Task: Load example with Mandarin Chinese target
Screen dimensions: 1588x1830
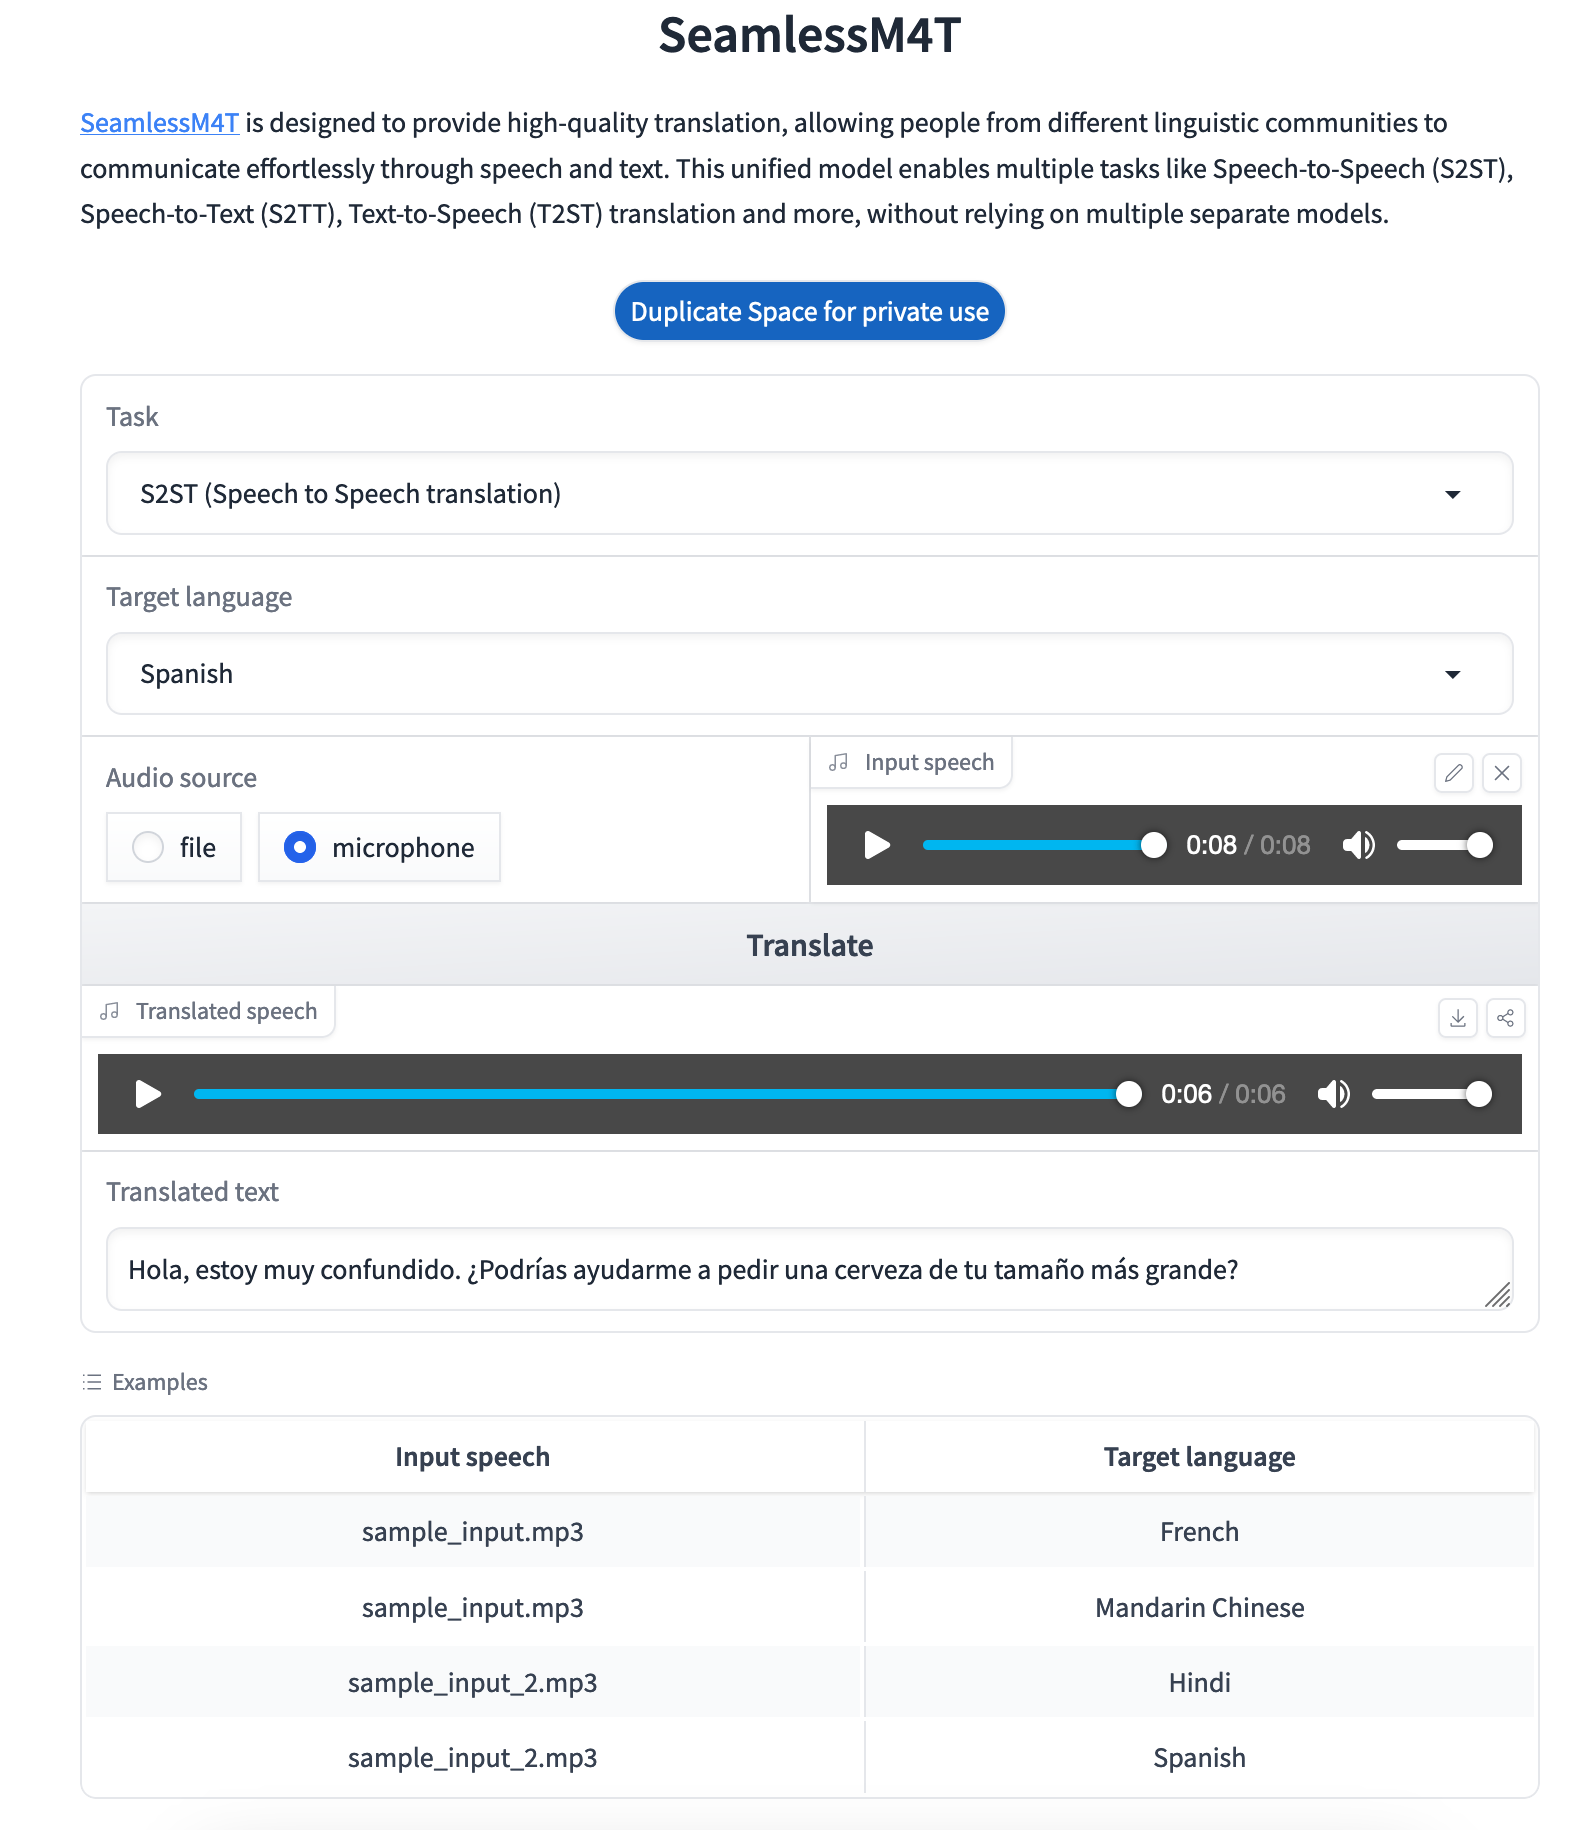Action: tap(810, 1607)
